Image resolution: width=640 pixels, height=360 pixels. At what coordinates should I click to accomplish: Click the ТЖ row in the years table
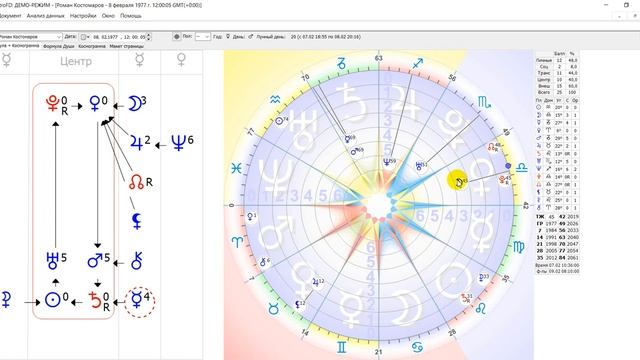[x=557, y=217]
